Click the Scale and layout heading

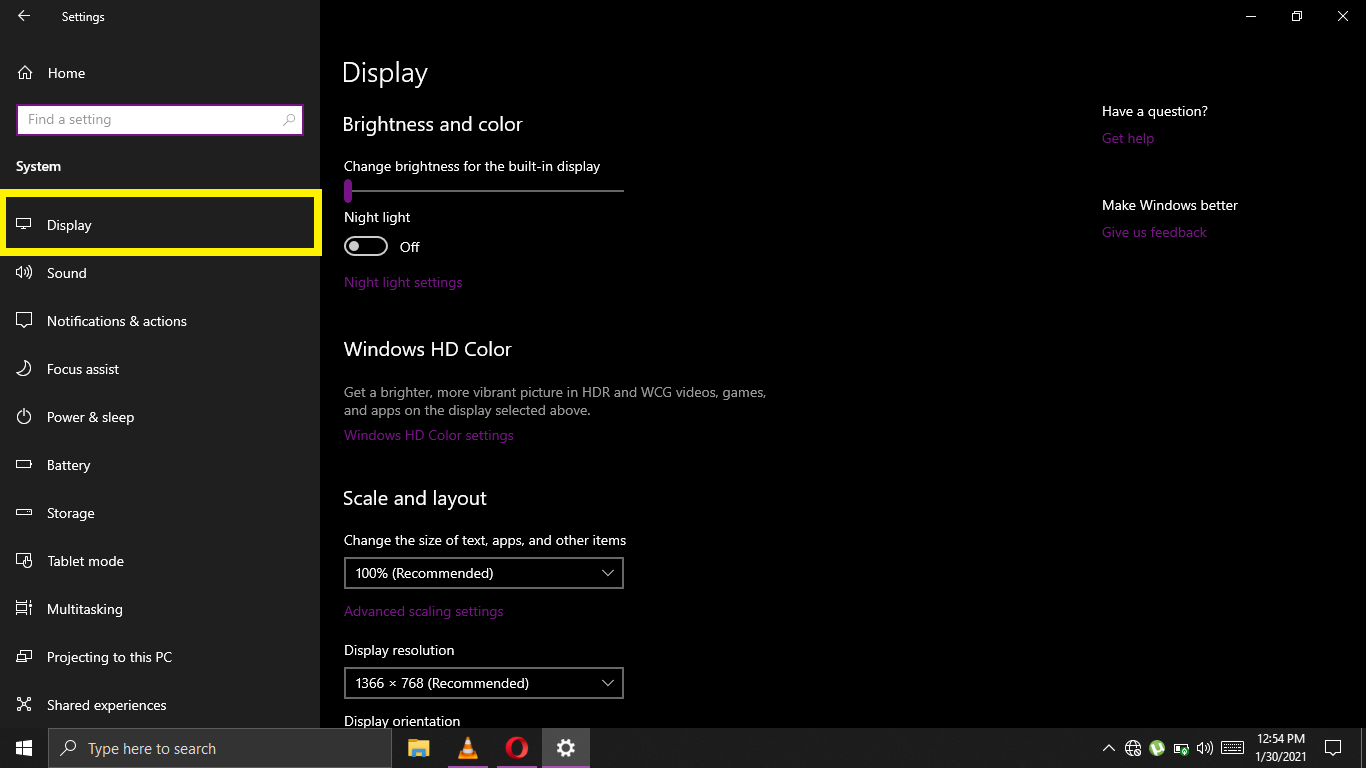415,499
